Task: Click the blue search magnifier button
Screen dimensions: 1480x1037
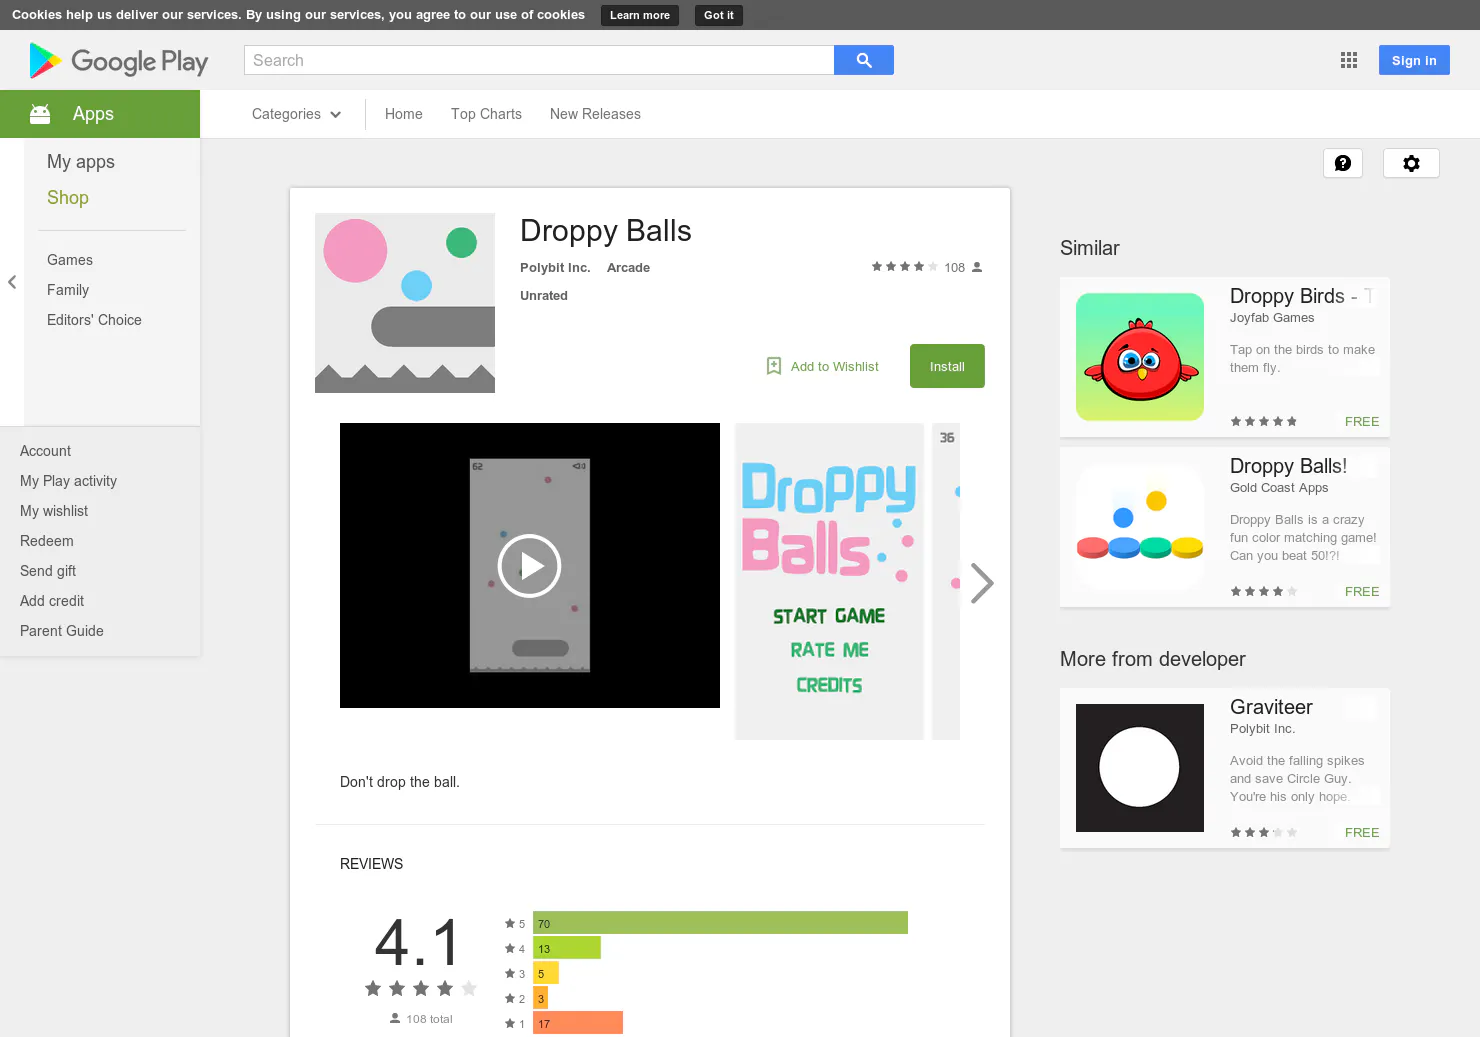Action: click(864, 60)
